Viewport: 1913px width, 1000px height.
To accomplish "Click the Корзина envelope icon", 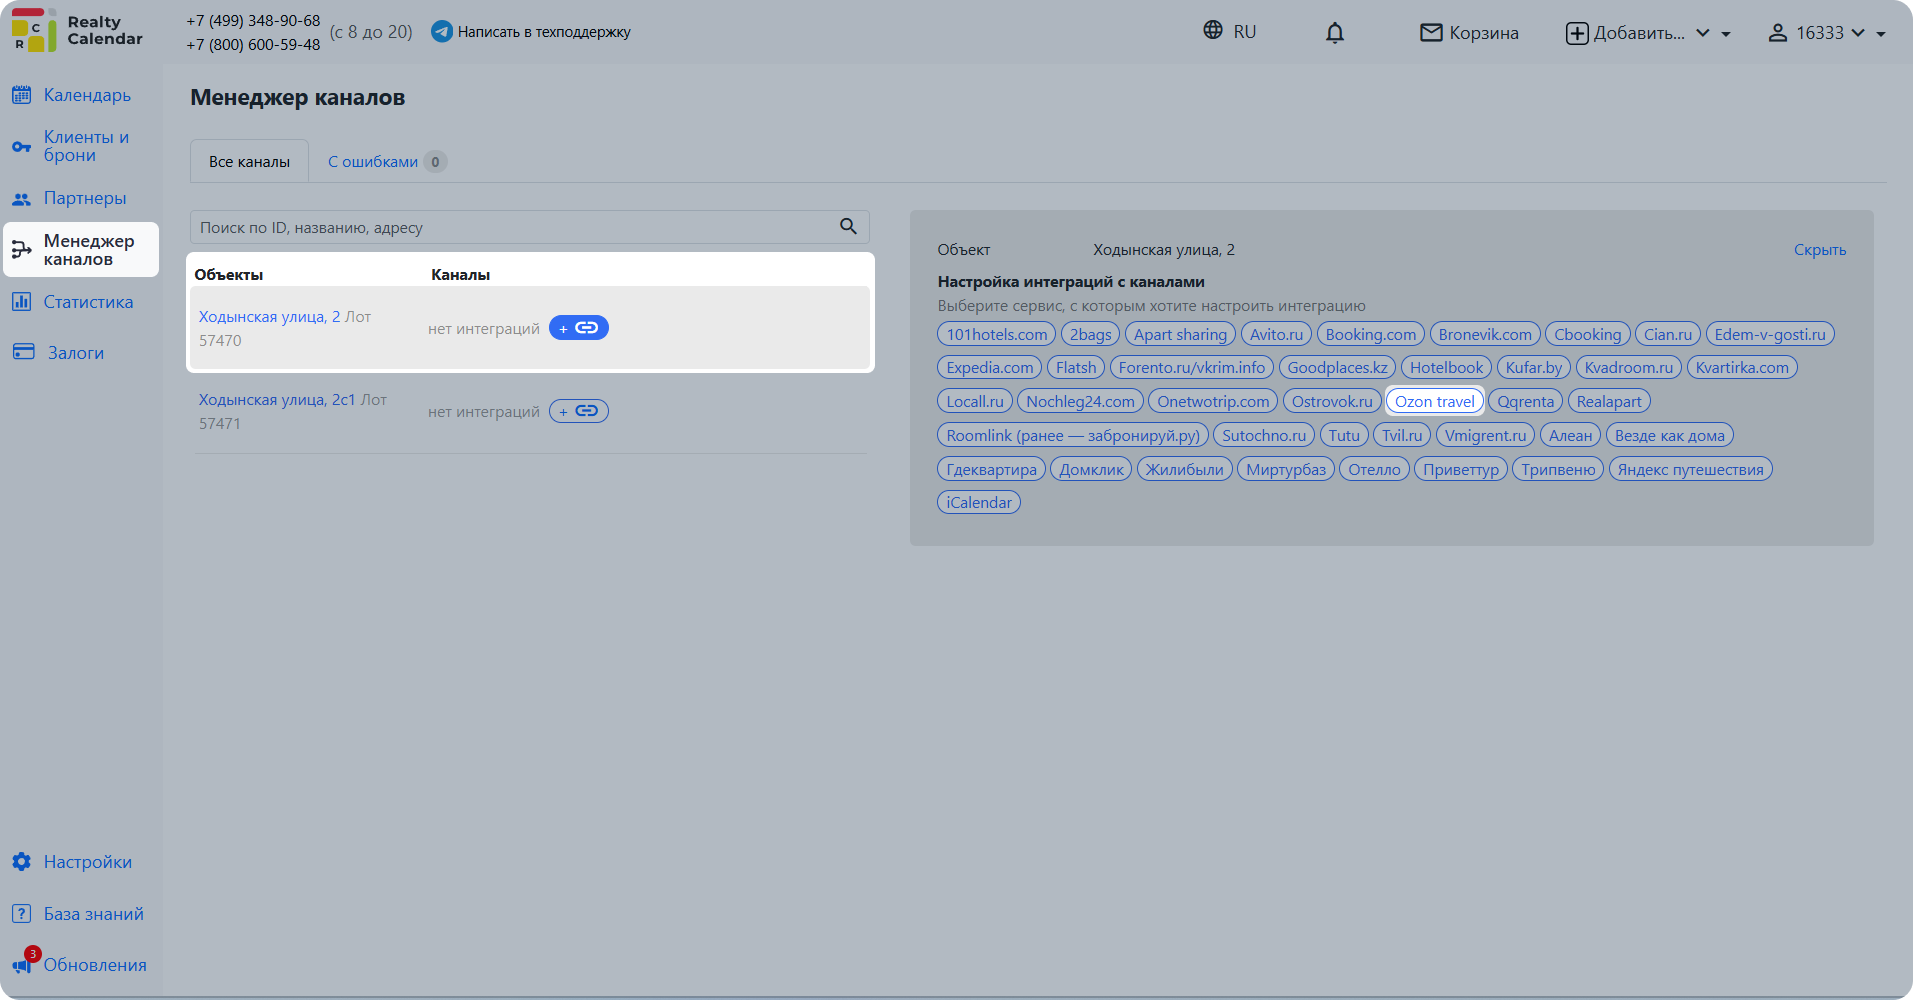I will (1432, 33).
